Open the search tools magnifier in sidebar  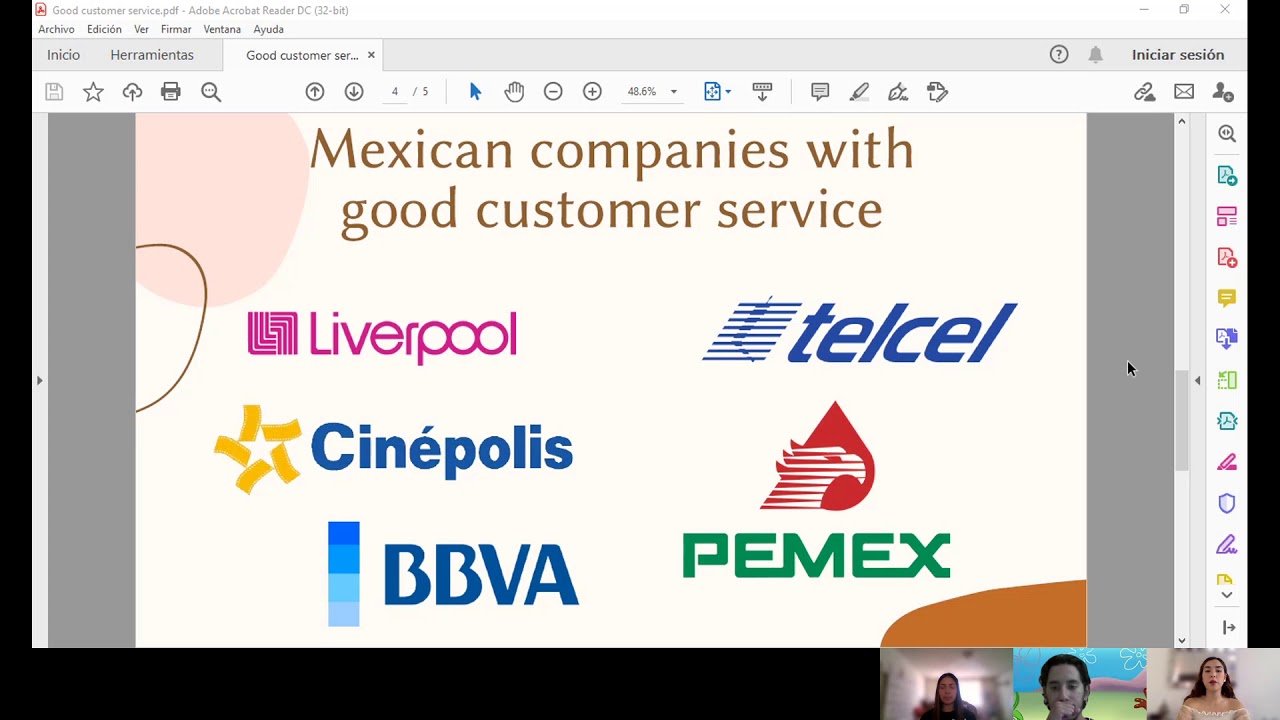(x=1227, y=134)
